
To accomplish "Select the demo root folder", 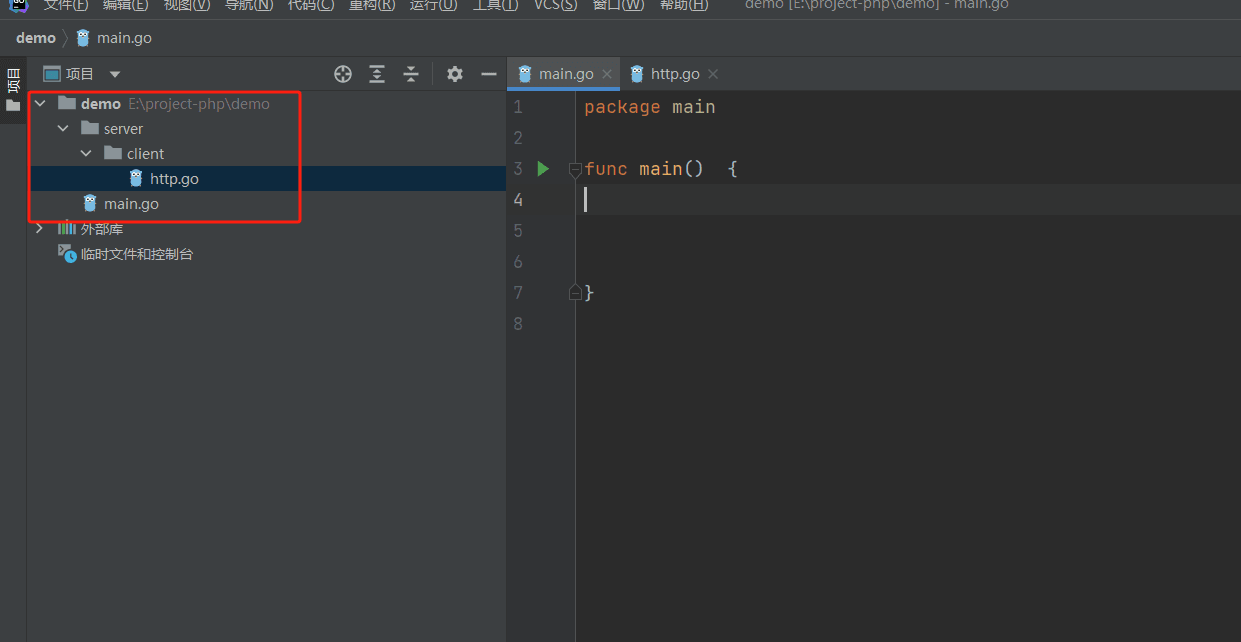I will tap(101, 104).
